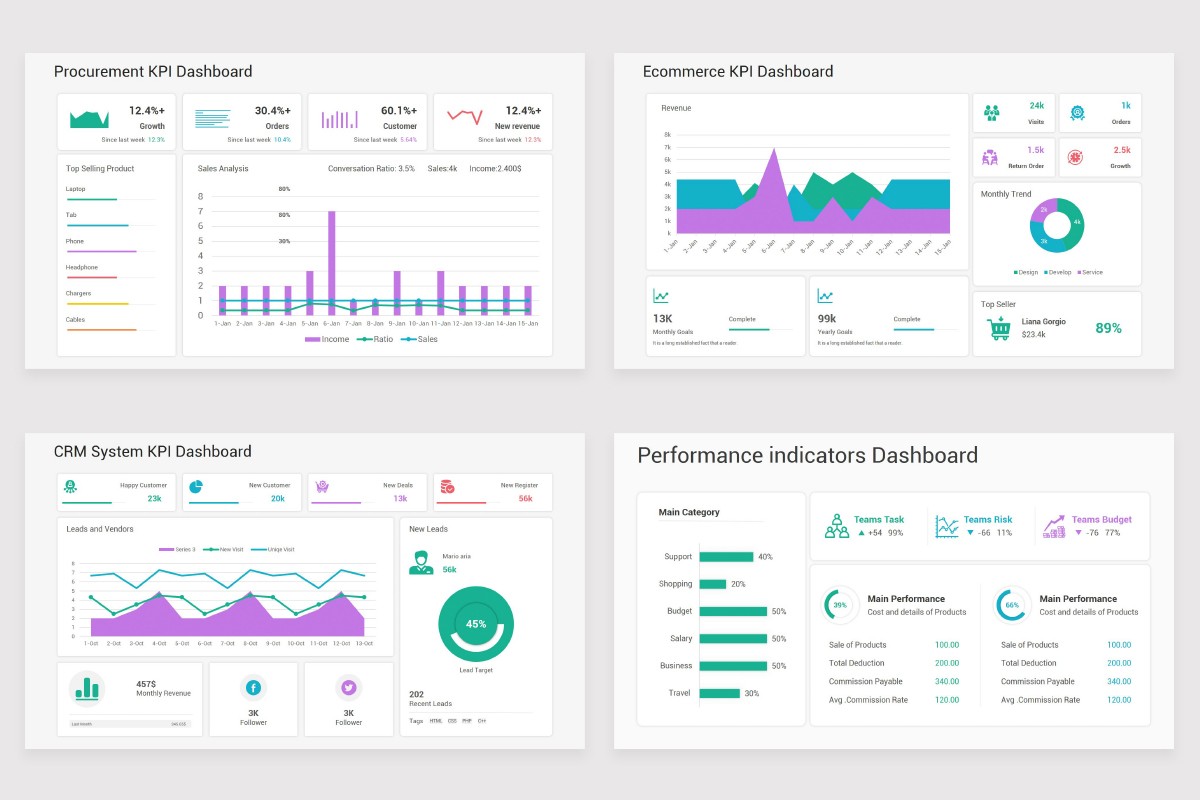
Task: Click the purple Customer bar-chart icon
Action: pos(339,119)
